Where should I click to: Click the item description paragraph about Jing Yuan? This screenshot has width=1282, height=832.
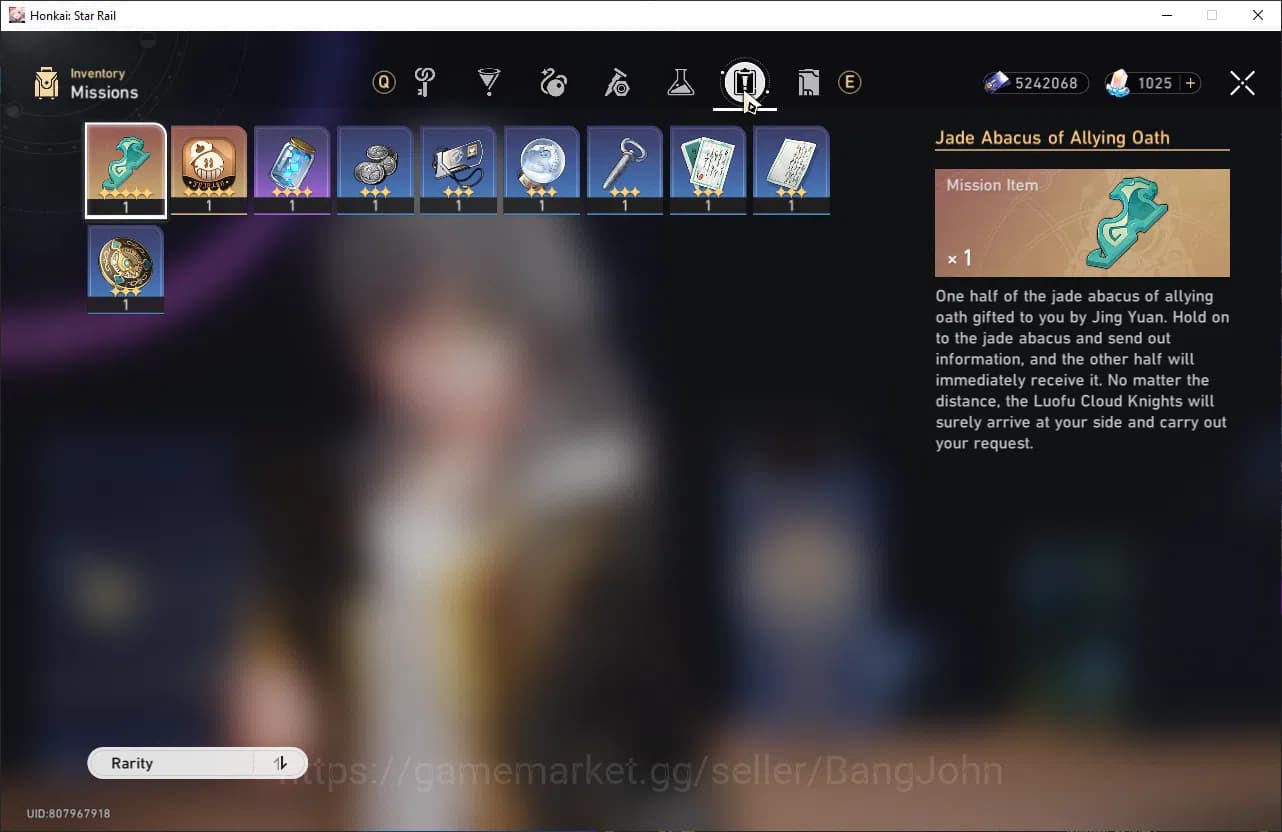point(1082,370)
